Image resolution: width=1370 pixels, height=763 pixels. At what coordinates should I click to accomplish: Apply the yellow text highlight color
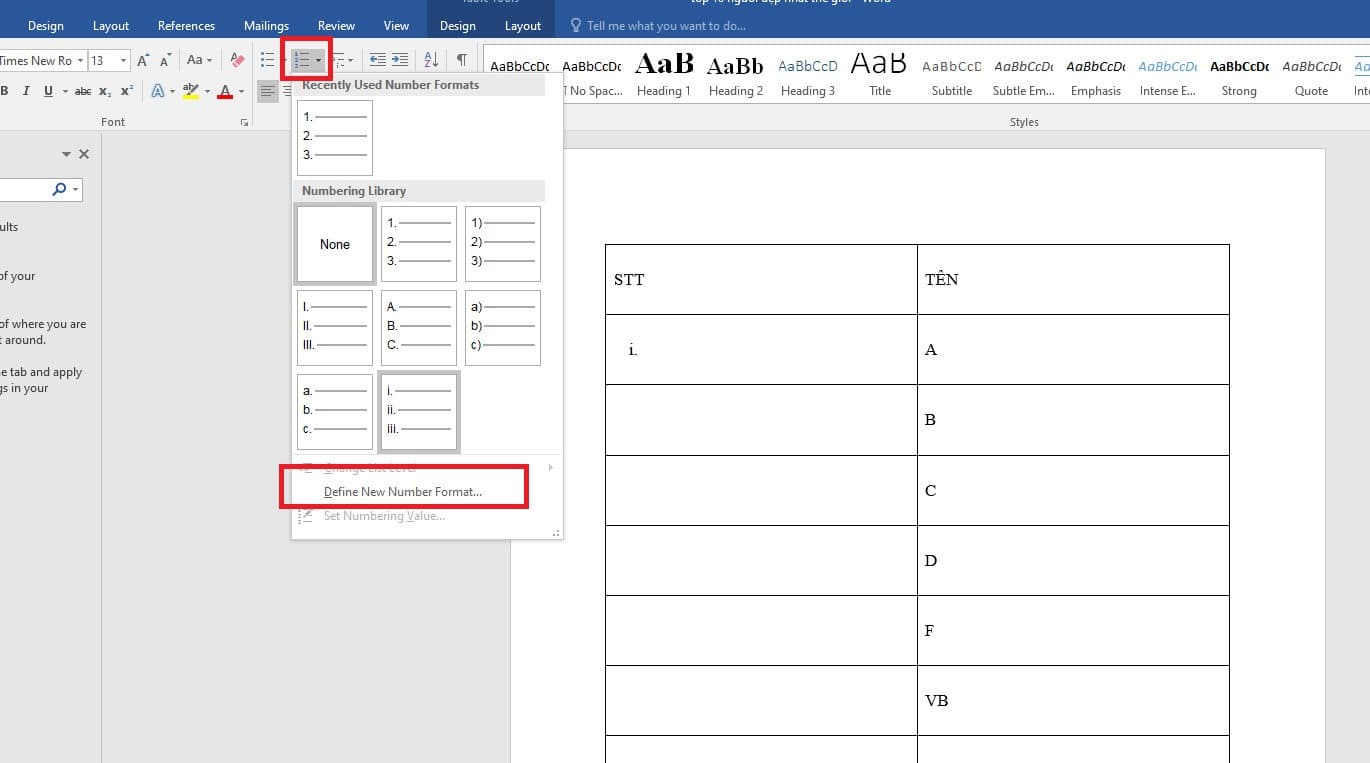(x=190, y=91)
